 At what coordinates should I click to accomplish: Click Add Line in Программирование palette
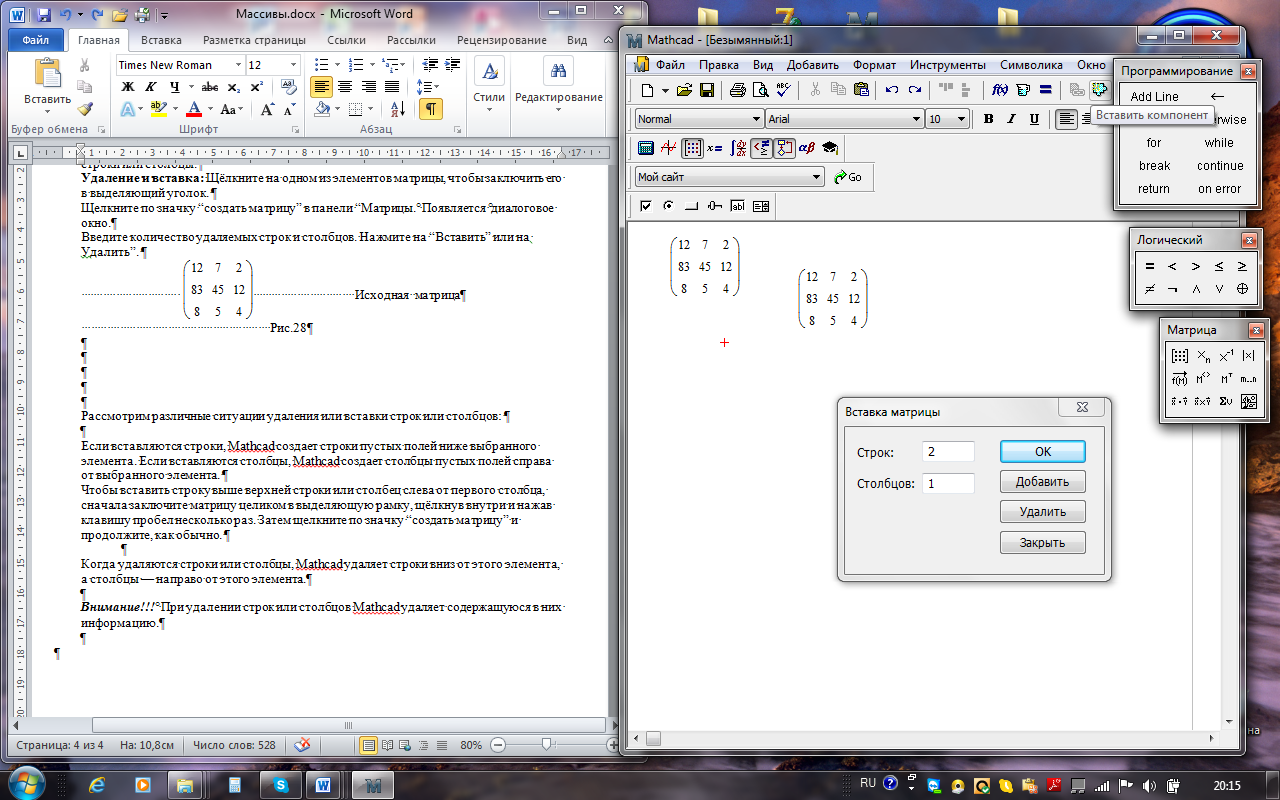pyautogui.click(x=1154, y=97)
